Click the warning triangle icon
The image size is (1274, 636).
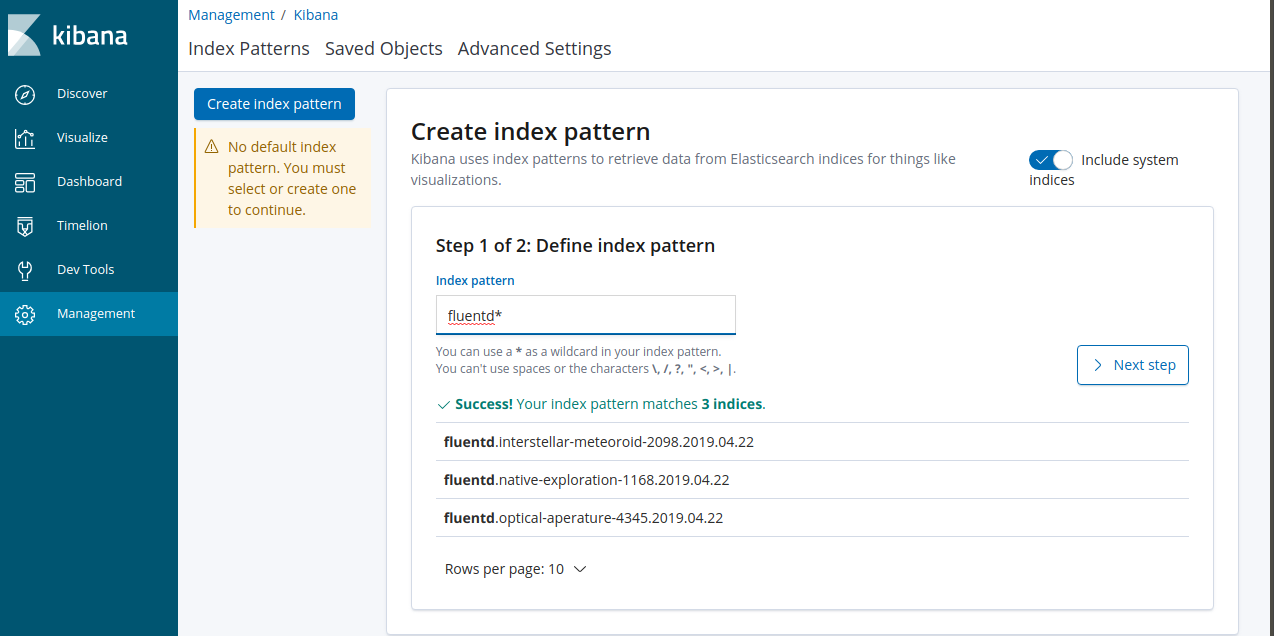click(211, 147)
